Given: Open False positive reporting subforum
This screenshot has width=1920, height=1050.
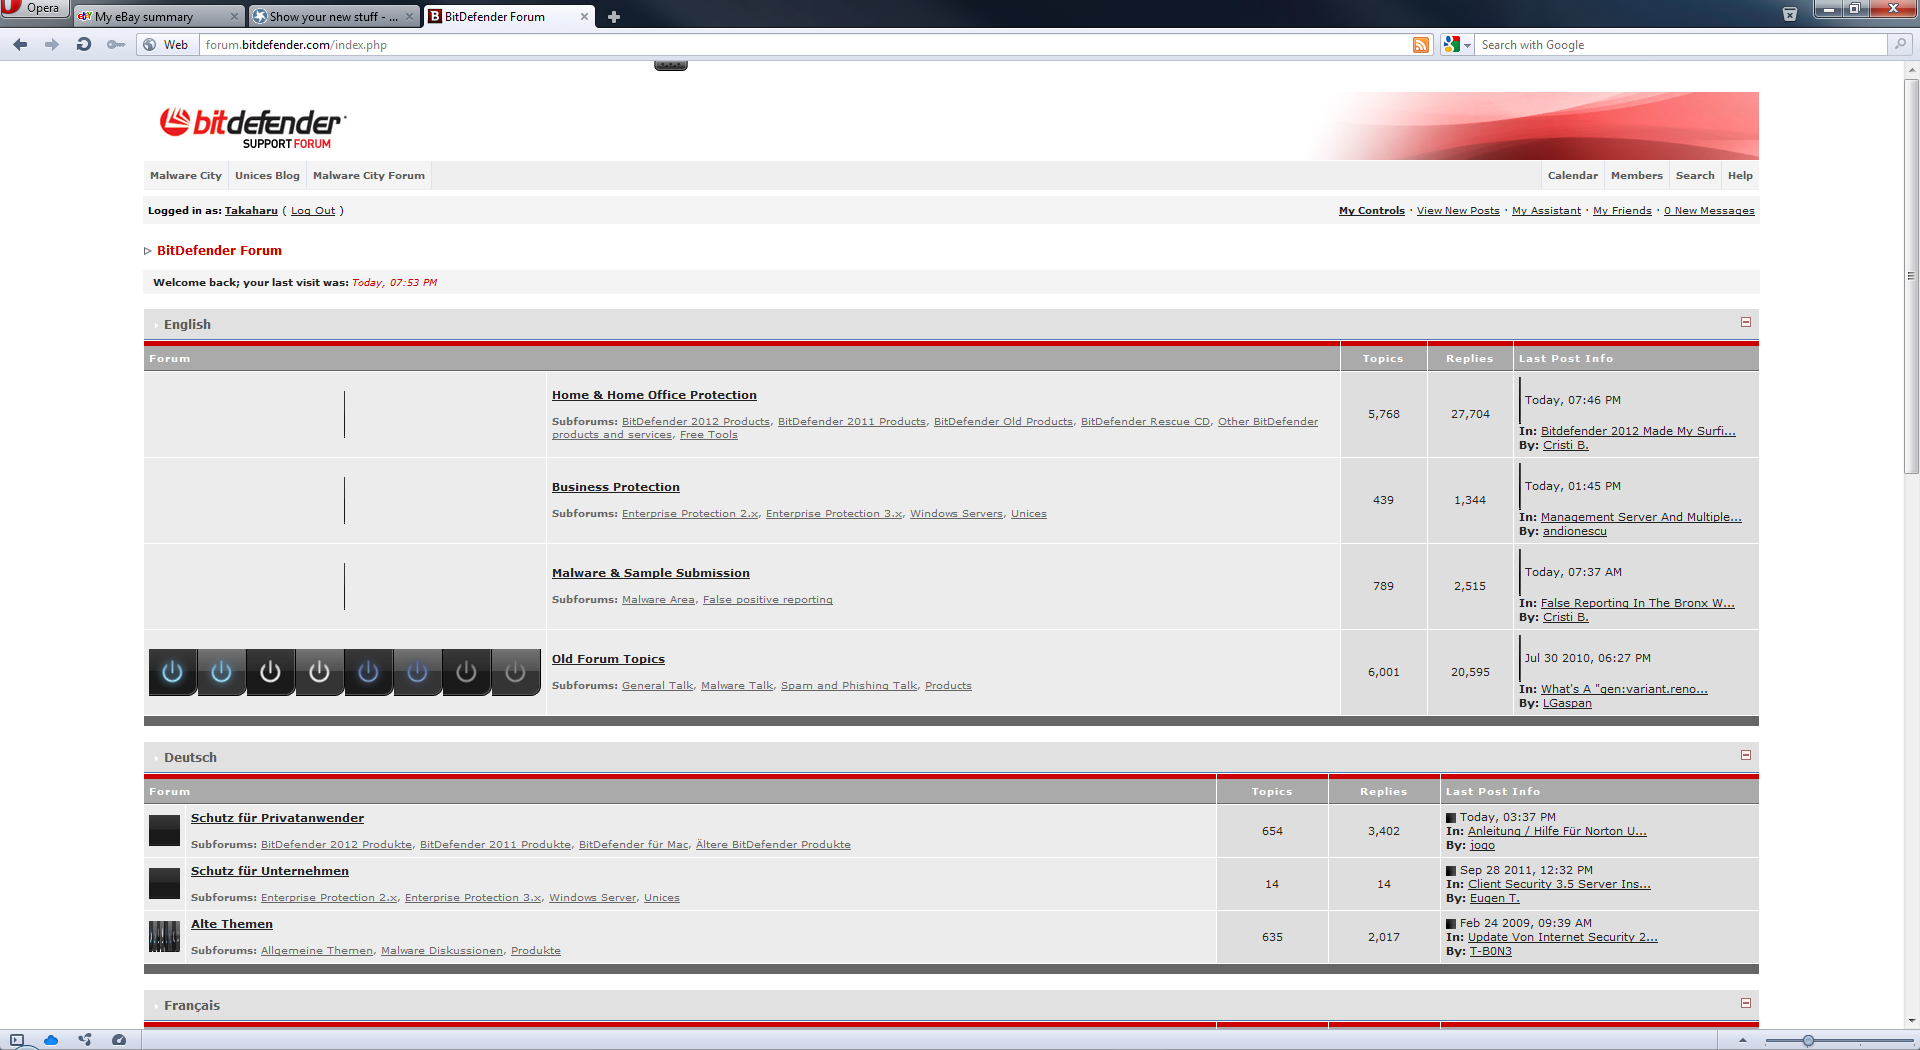Looking at the screenshot, I should pyautogui.click(x=768, y=600).
